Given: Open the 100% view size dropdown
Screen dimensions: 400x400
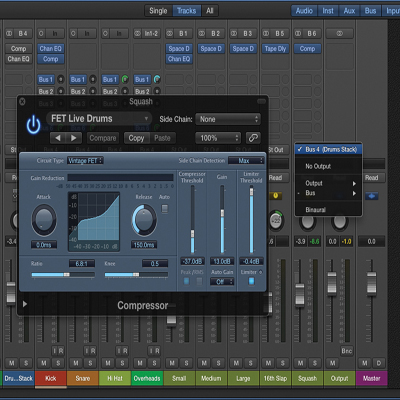Looking at the screenshot, I should pyautogui.click(x=218, y=138).
